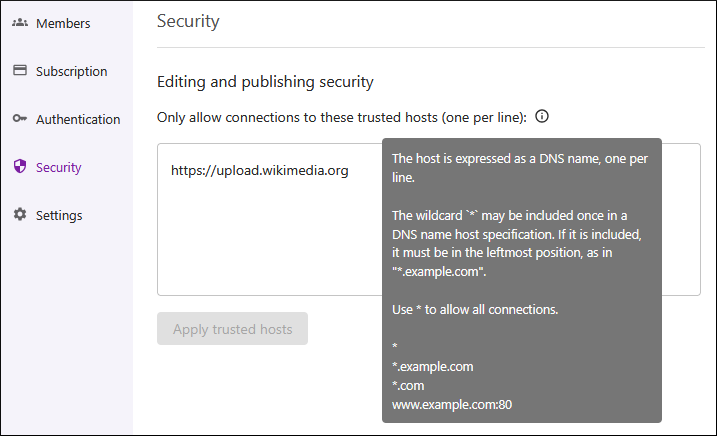Viewport: 717px width, 436px height.
Task: Switch to the Authentication label in sidebar
Action: (78, 119)
